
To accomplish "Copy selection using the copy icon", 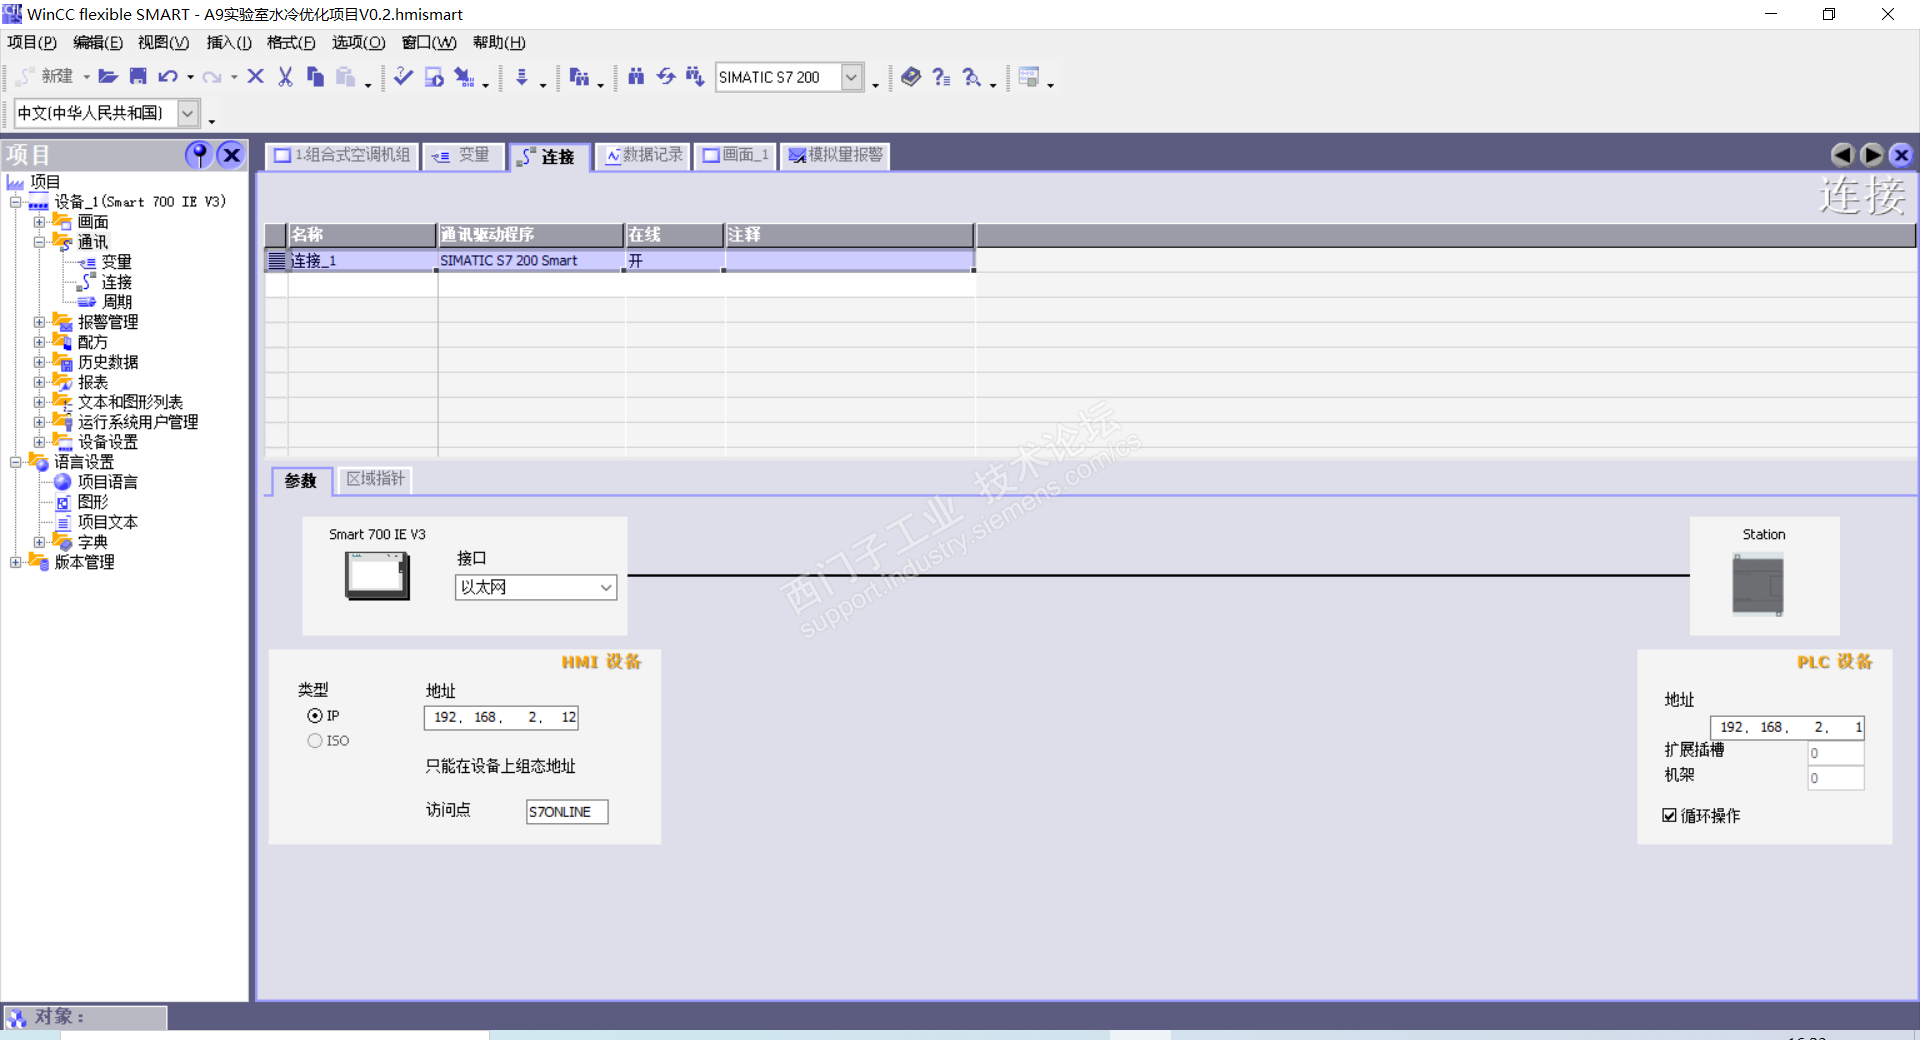I will (316, 77).
